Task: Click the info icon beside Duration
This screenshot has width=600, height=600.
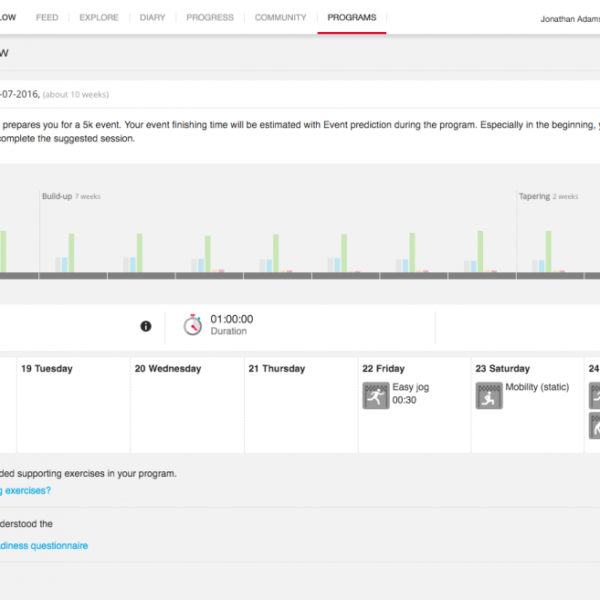Action: coord(146,326)
